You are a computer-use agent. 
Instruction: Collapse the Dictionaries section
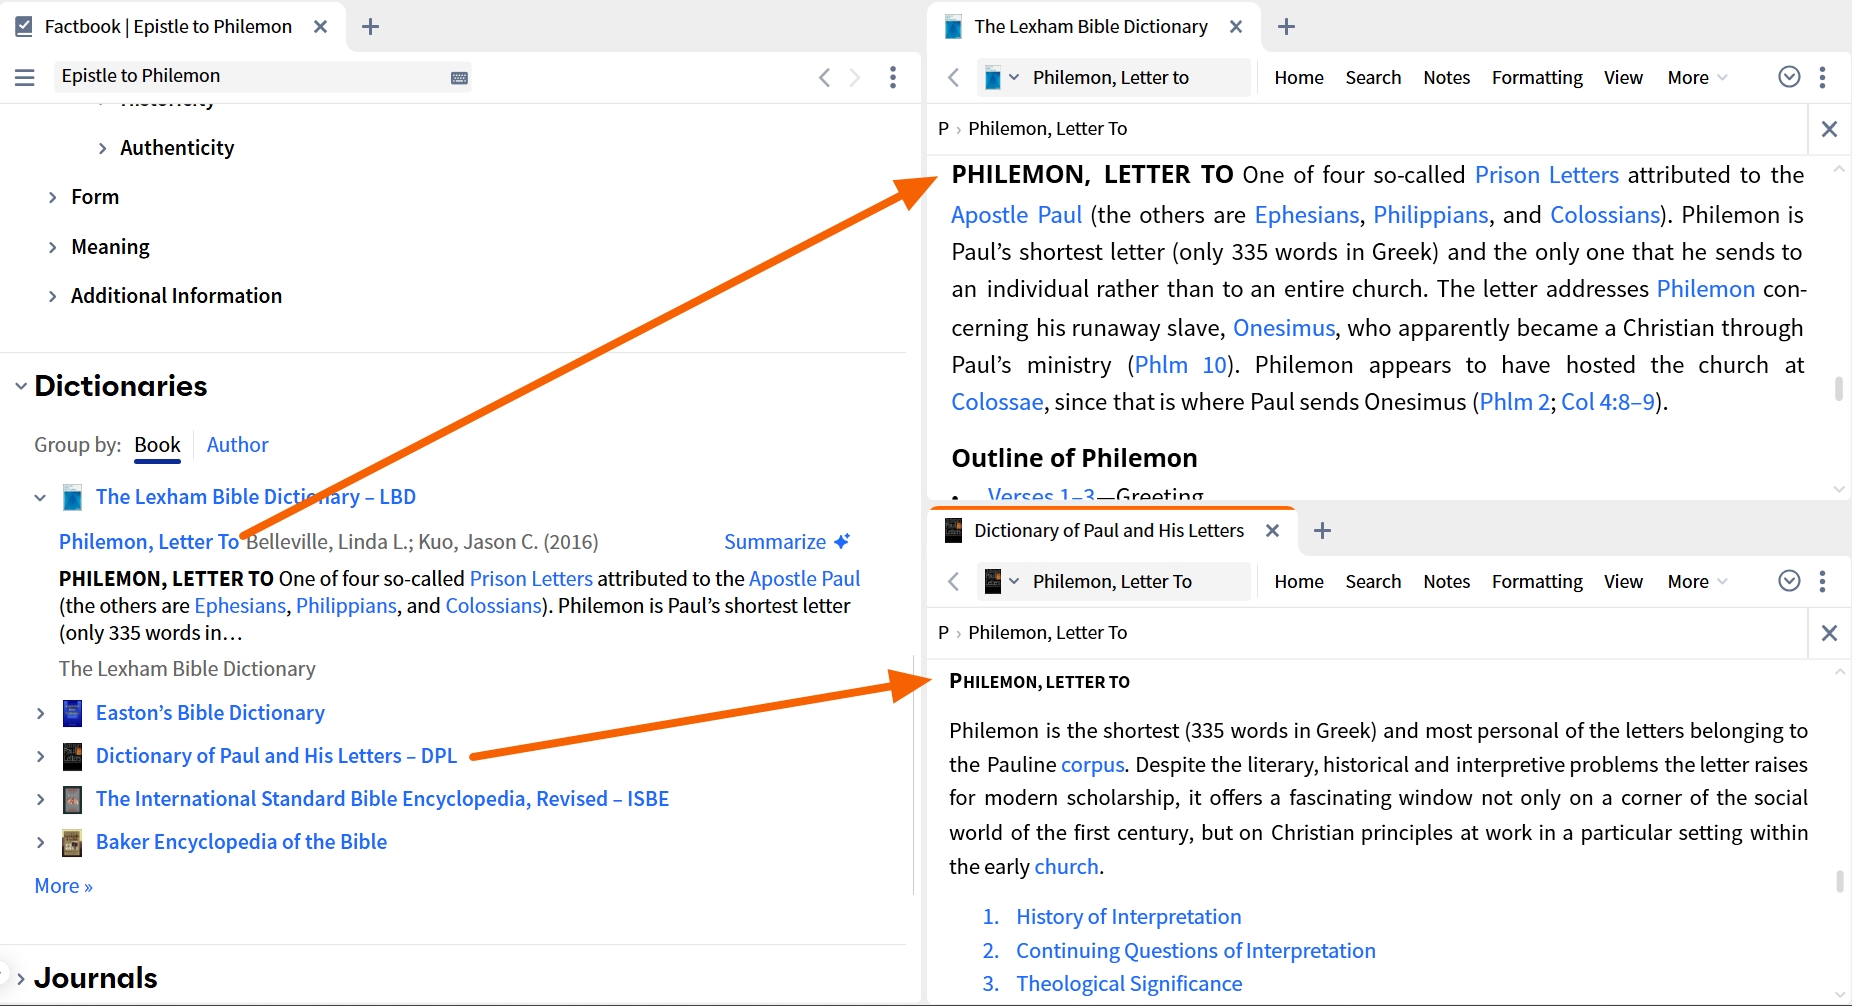click(20, 386)
